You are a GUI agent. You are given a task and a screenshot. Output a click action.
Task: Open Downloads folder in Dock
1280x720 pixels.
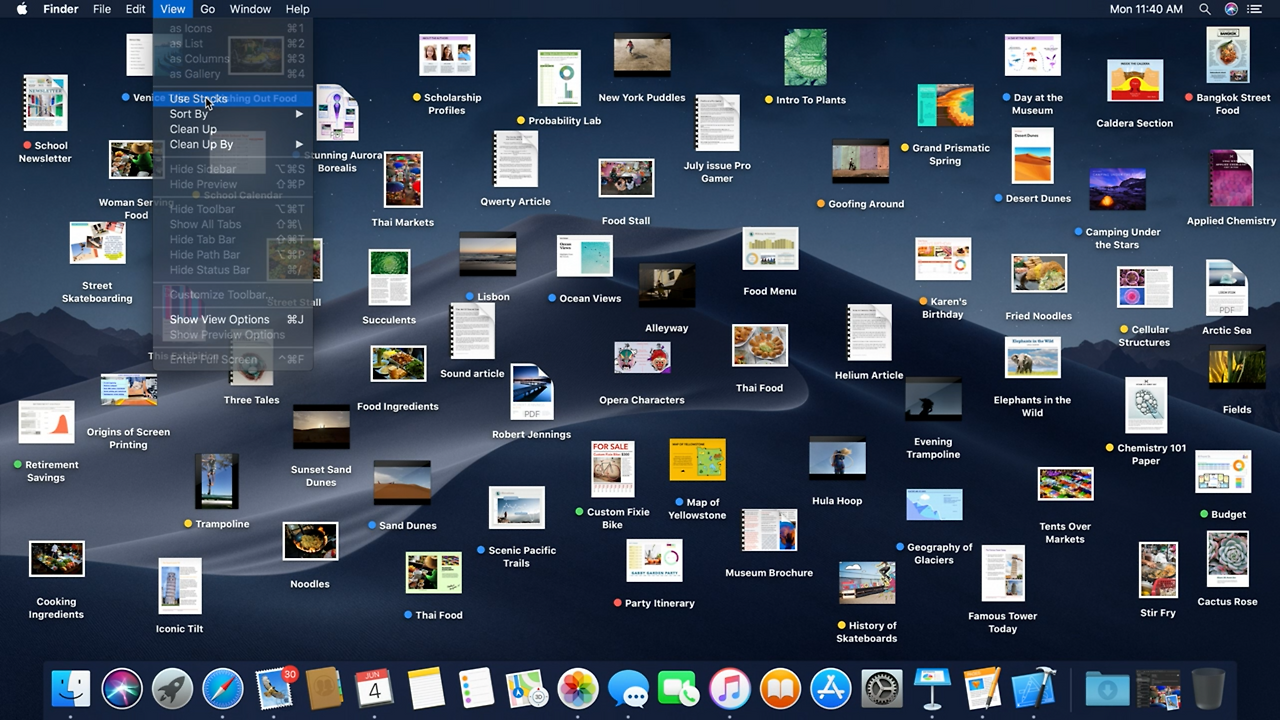tap(1107, 689)
